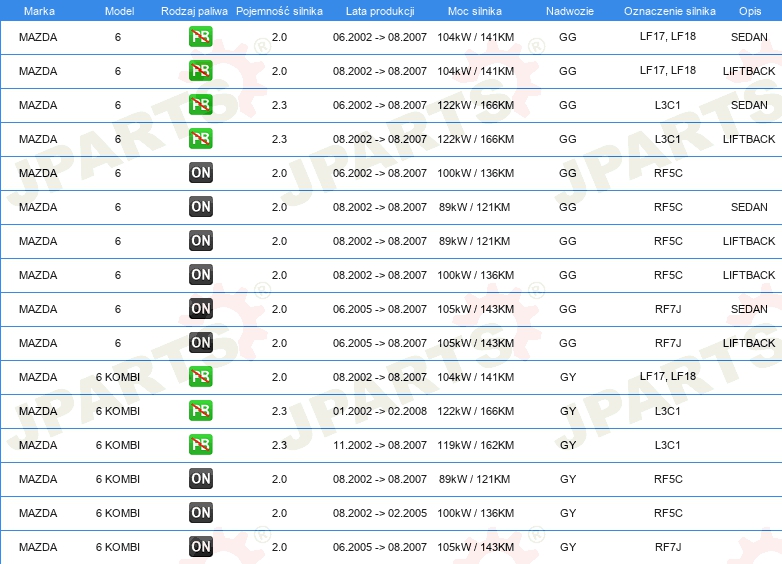The image size is (782, 564).
Task: Select LIFTBACK in the 100kW / 136KM row
Action: pyautogui.click(x=749, y=275)
